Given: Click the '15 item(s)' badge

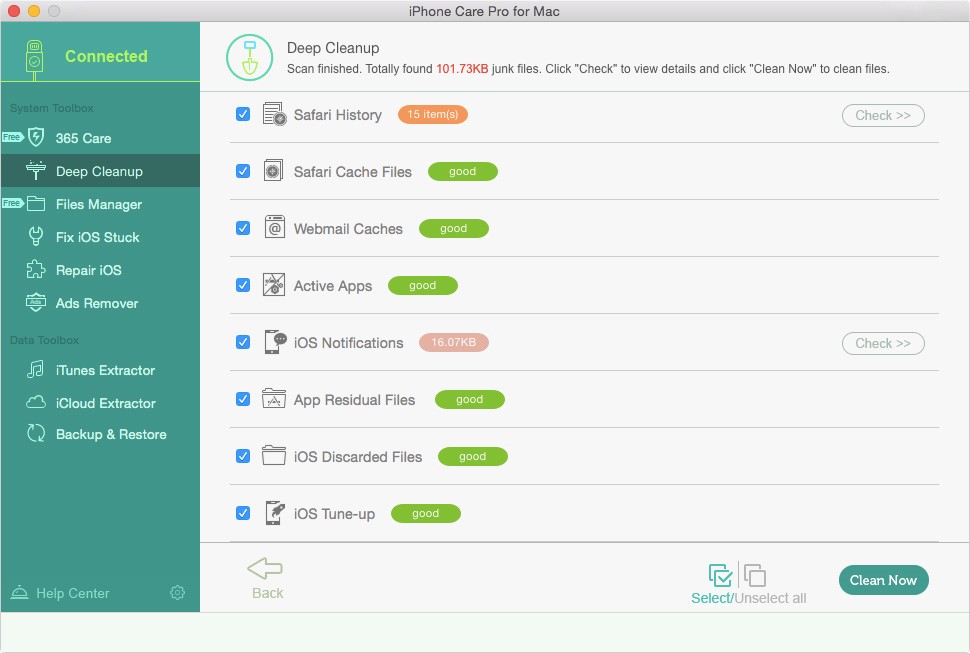Looking at the screenshot, I should (432, 114).
